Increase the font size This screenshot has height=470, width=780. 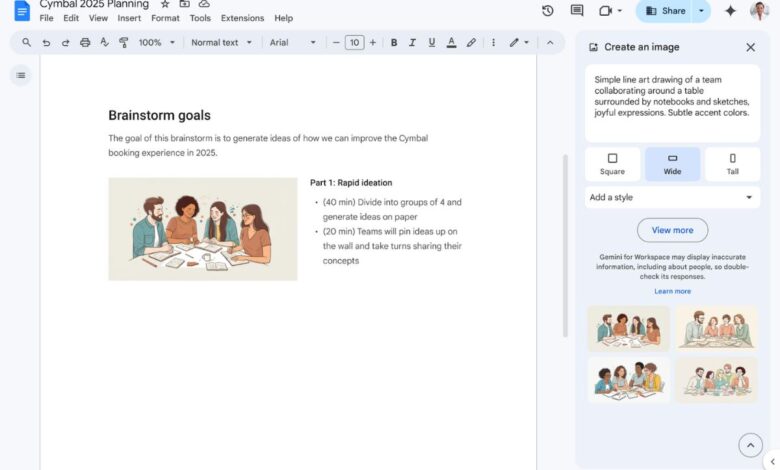click(x=373, y=43)
